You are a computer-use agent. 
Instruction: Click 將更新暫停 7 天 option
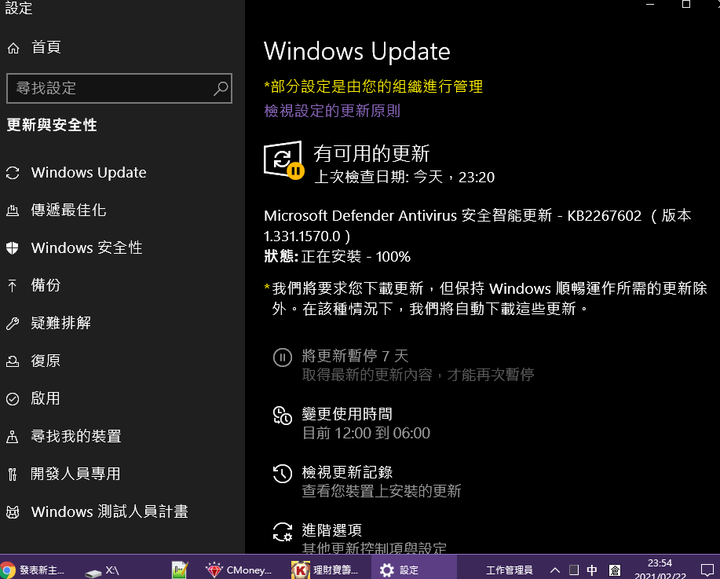[355, 356]
